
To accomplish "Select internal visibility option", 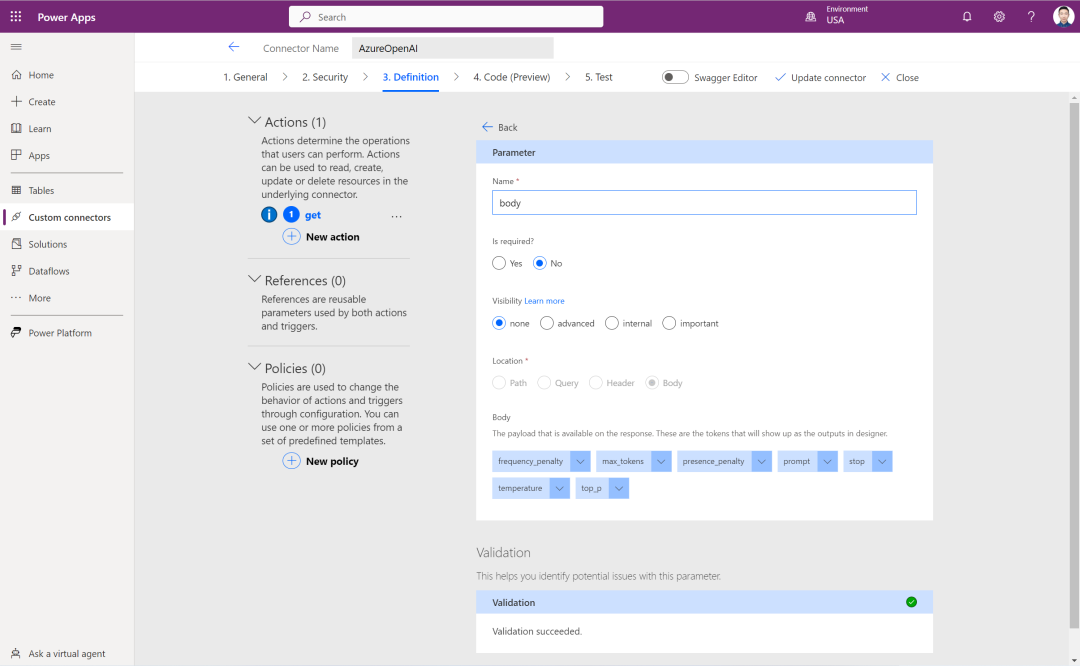I will (612, 323).
